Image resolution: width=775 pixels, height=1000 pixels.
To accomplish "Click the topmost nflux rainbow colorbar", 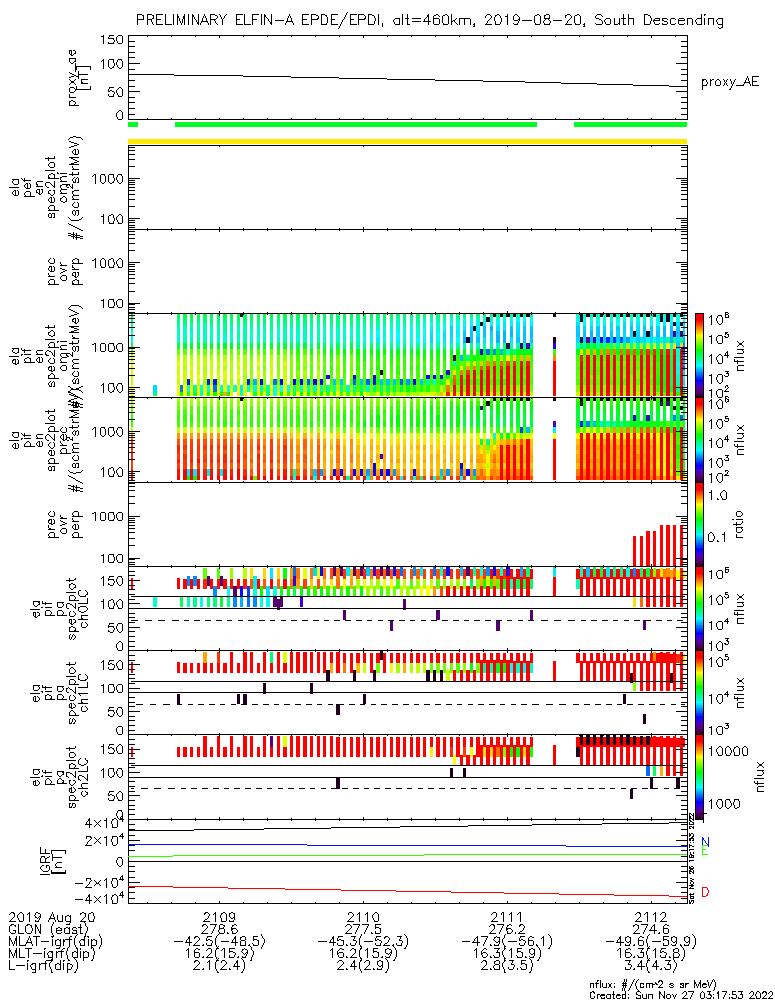I will [x=702, y=353].
